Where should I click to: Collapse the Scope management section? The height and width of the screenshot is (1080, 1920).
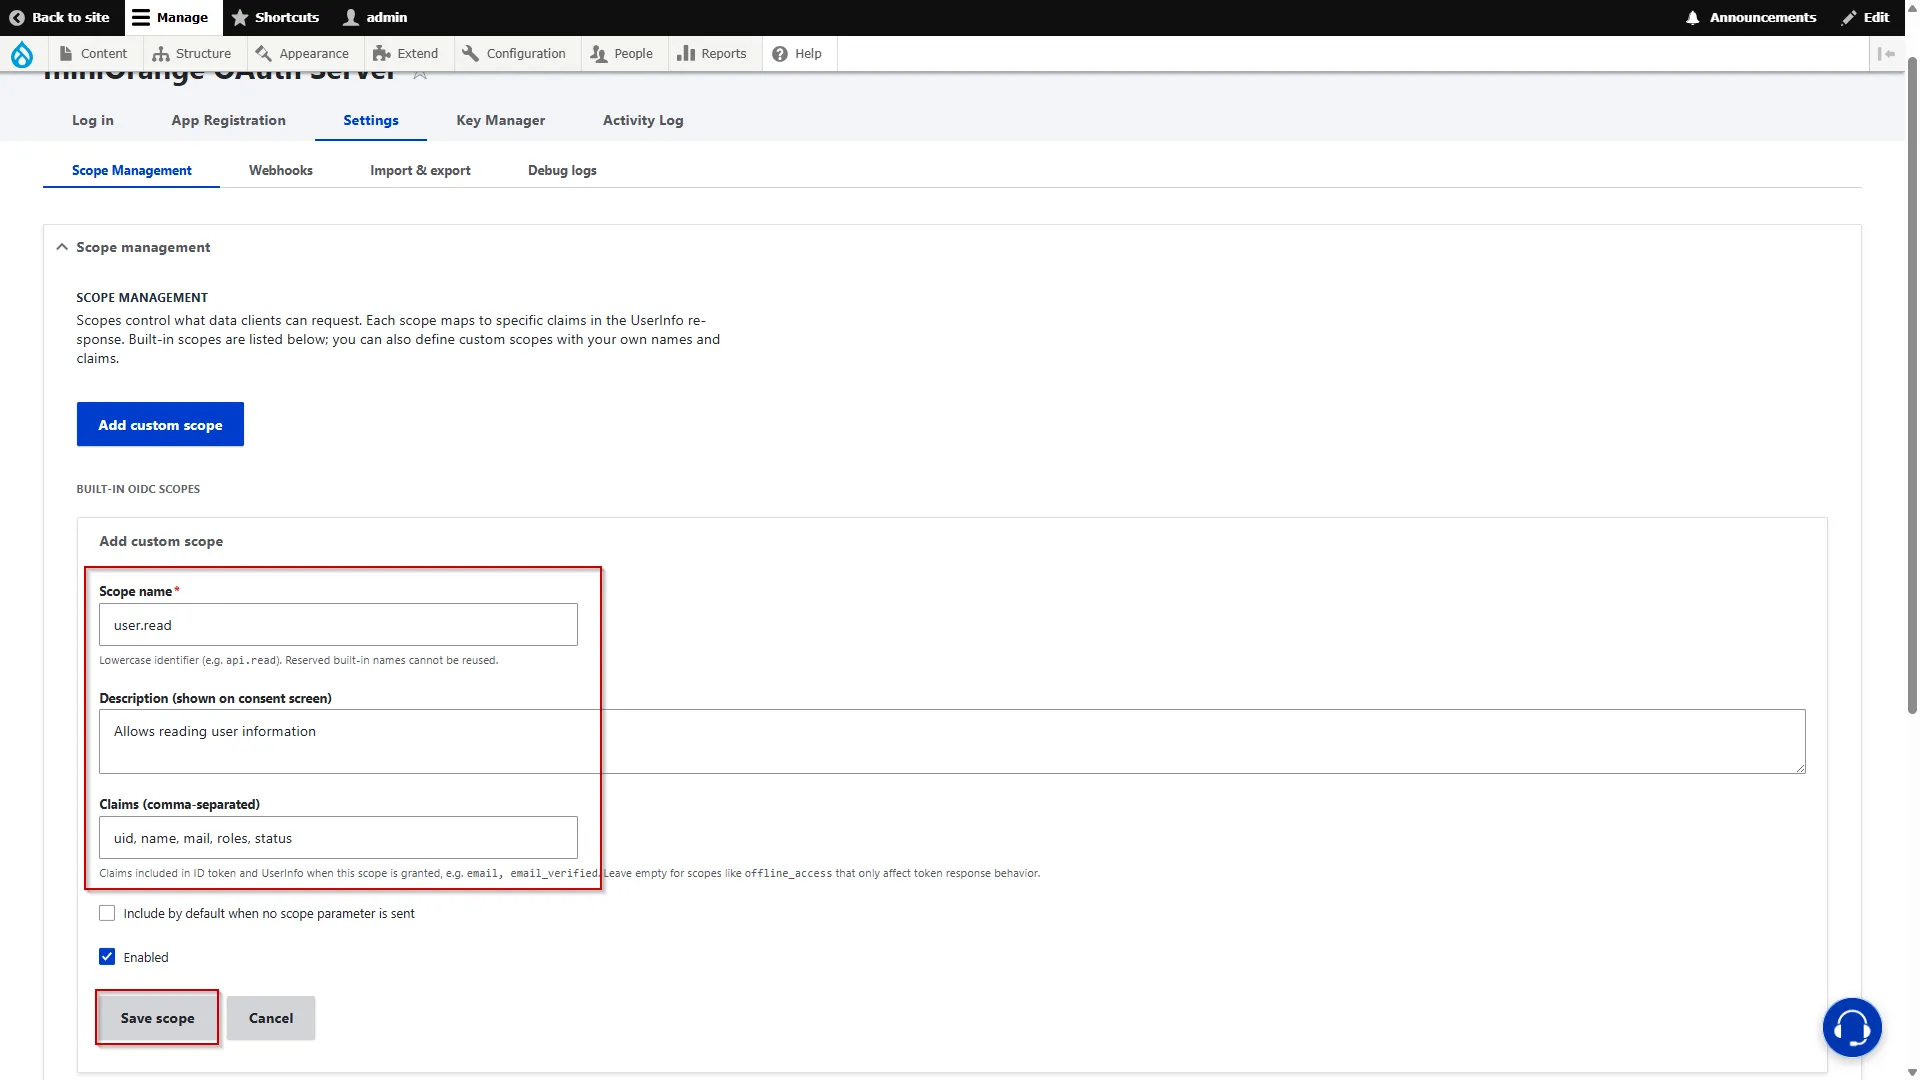click(134, 247)
